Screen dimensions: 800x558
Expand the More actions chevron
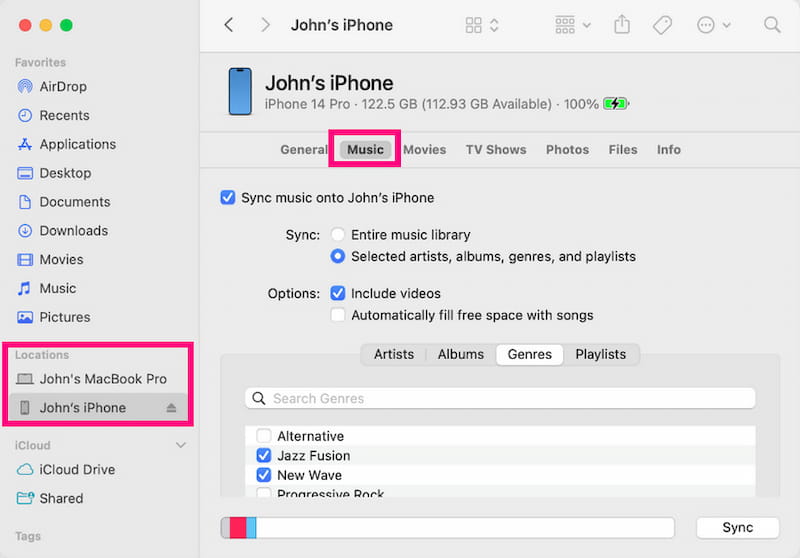point(727,25)
